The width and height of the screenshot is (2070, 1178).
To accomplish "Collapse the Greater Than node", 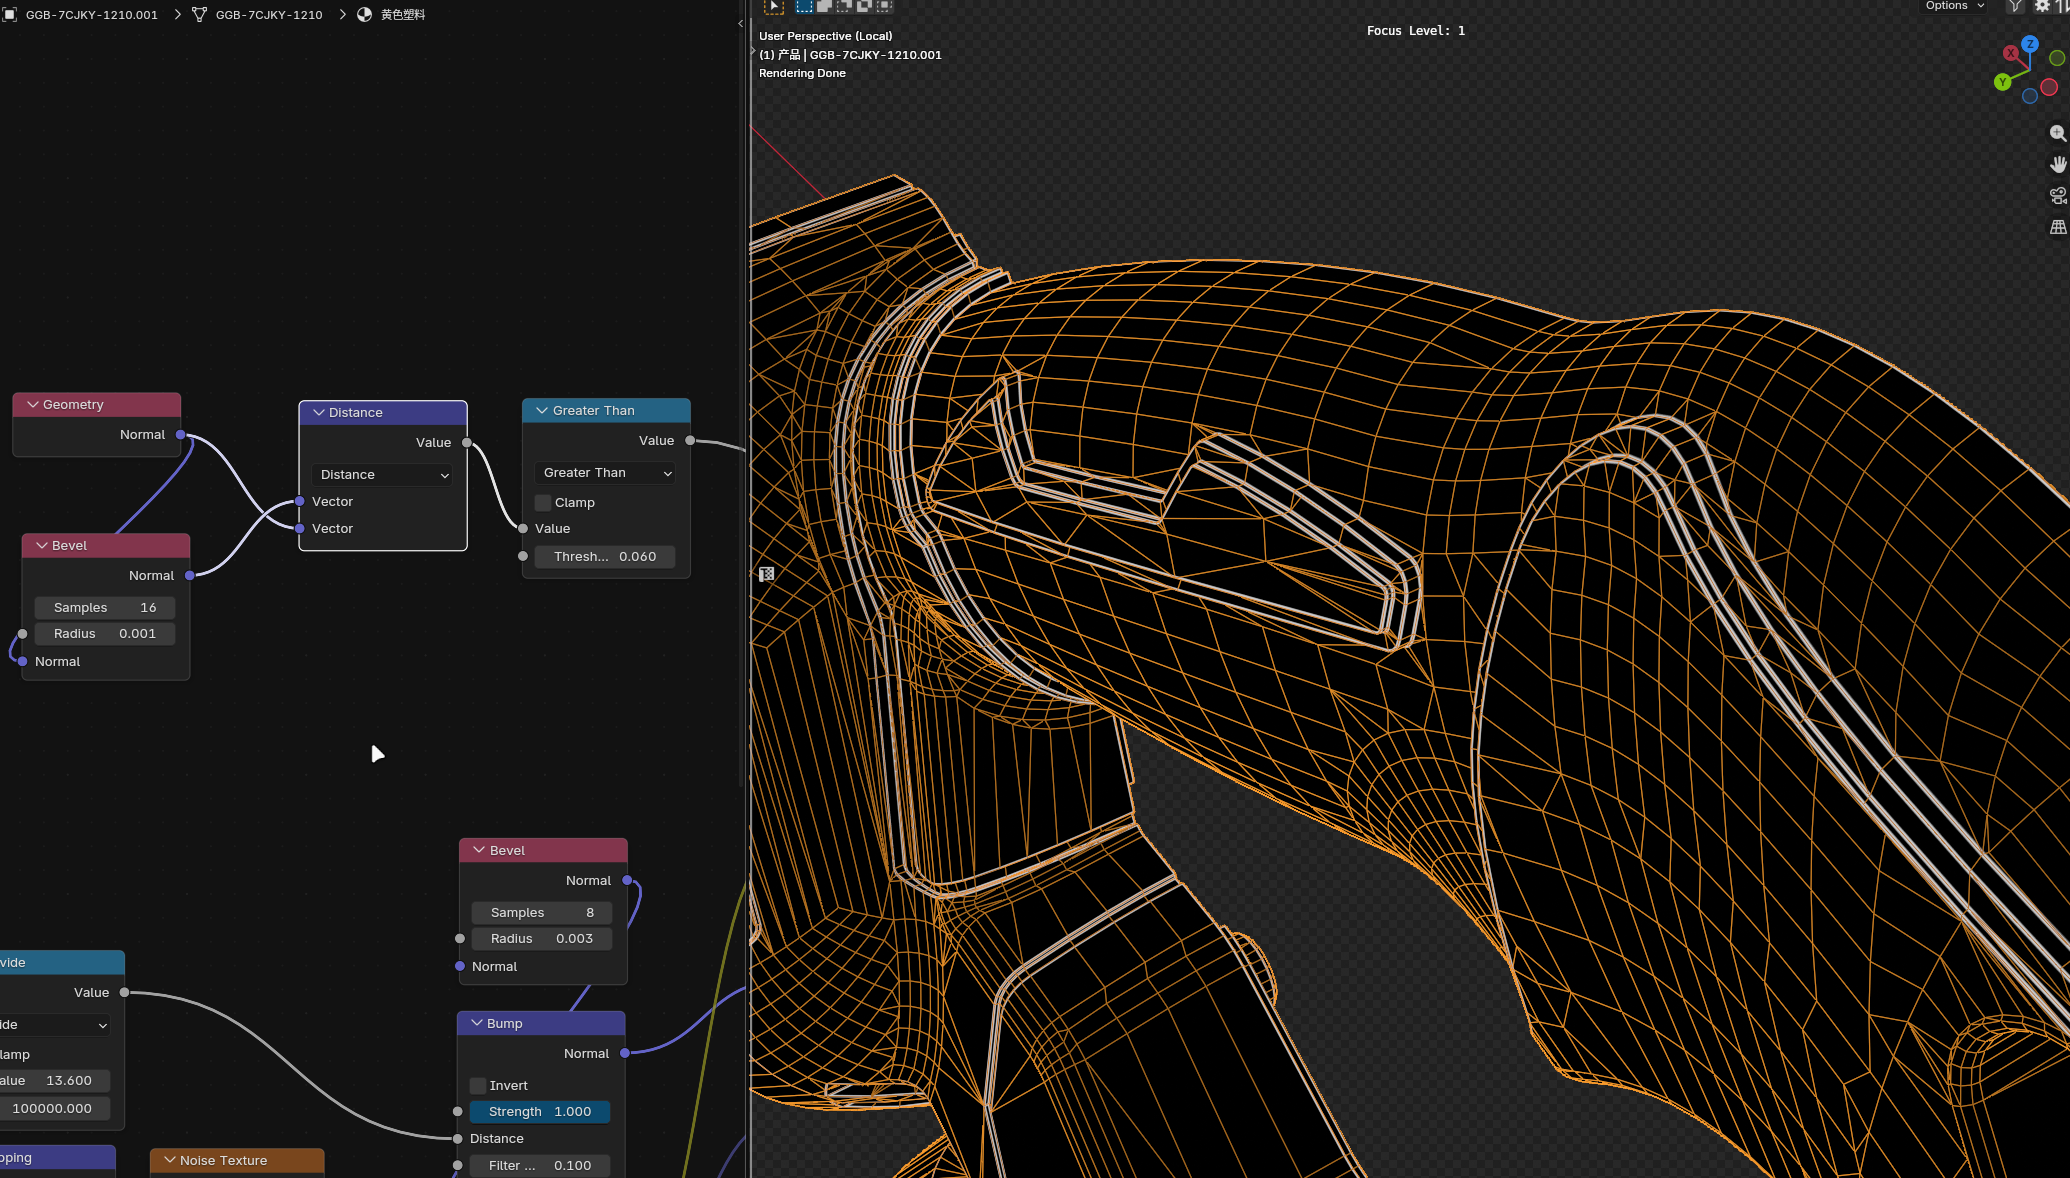I will pos(542,411).
